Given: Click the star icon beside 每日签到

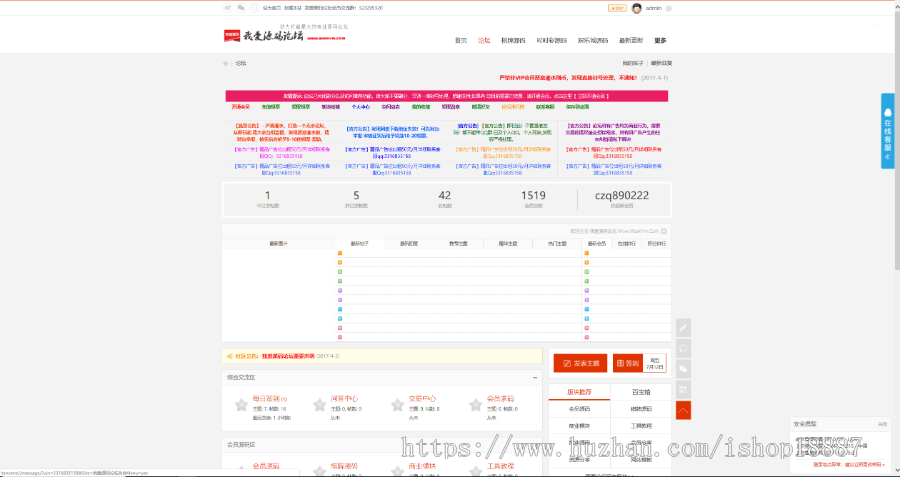Looking at the screenshot, I should pos(241,405).
